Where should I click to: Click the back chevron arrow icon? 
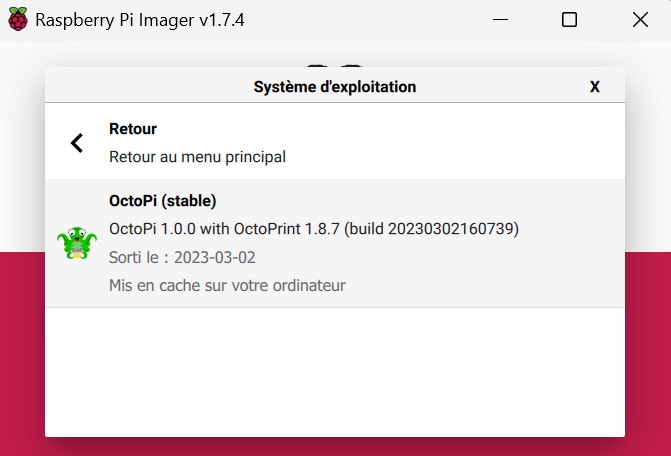(x=77, y=143)
